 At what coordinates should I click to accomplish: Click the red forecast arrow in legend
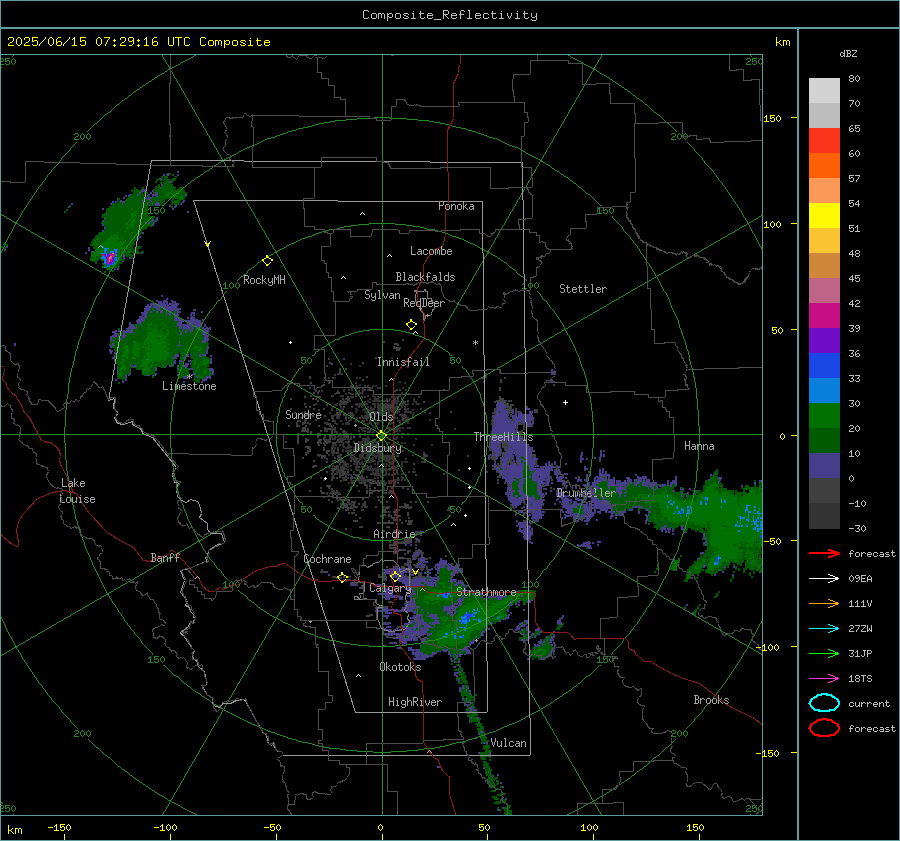tap(824, 553)
